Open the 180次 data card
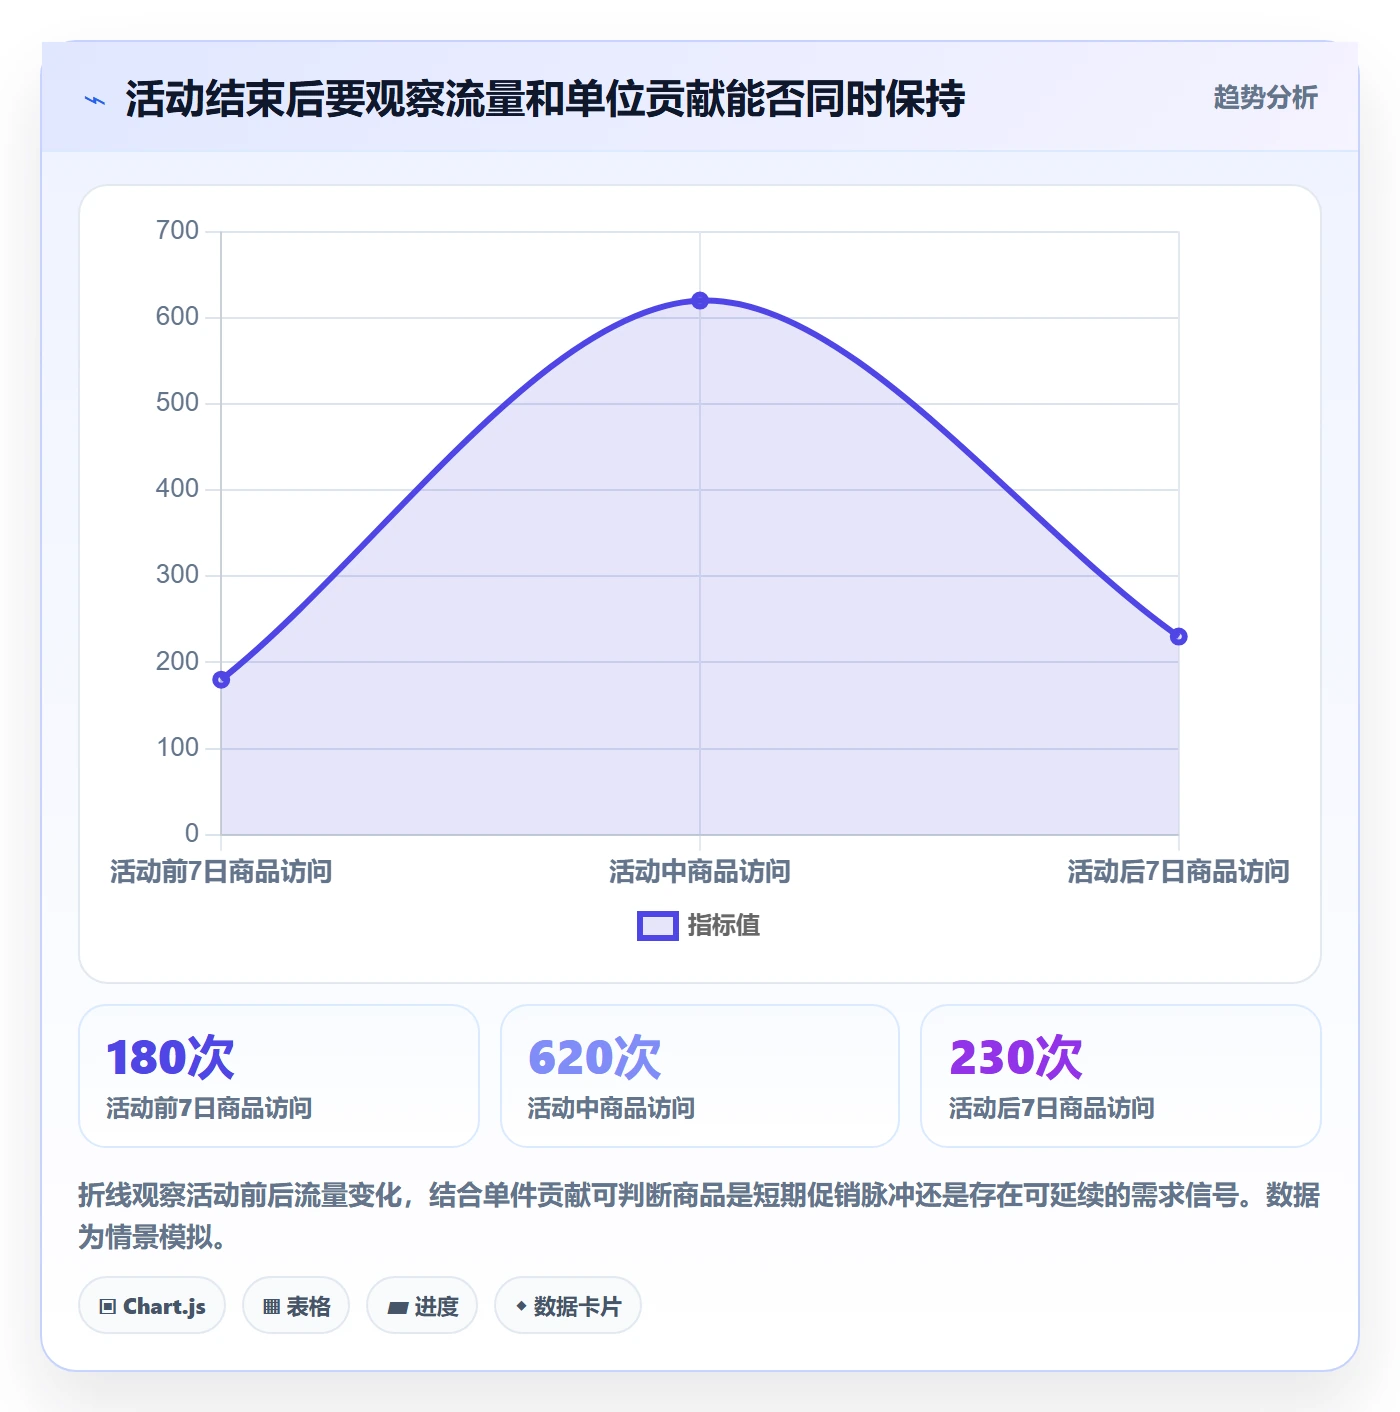The image size is (1400, 1412). pyautogui.click(x=279, y=1076)
